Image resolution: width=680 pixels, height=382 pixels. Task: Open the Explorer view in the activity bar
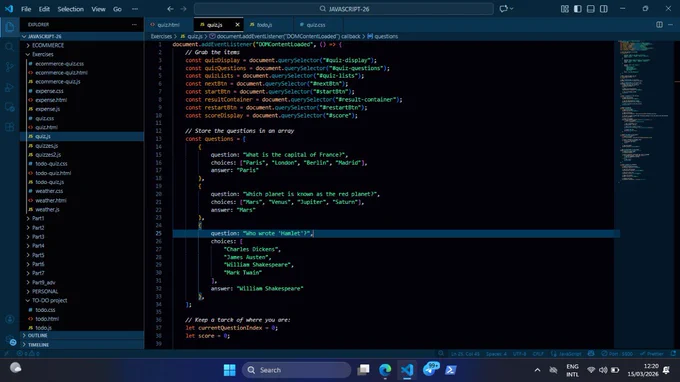[x=10, y=27]
